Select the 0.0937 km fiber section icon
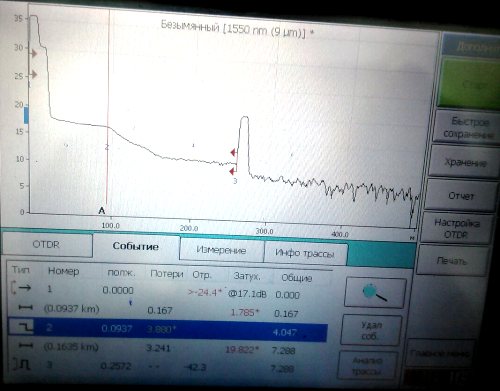500x391 pixels. tap(25, 308)
